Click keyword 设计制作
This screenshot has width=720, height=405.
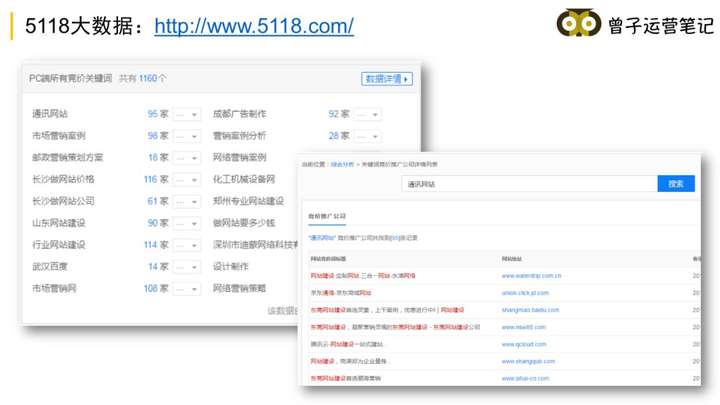pos(231,267)
